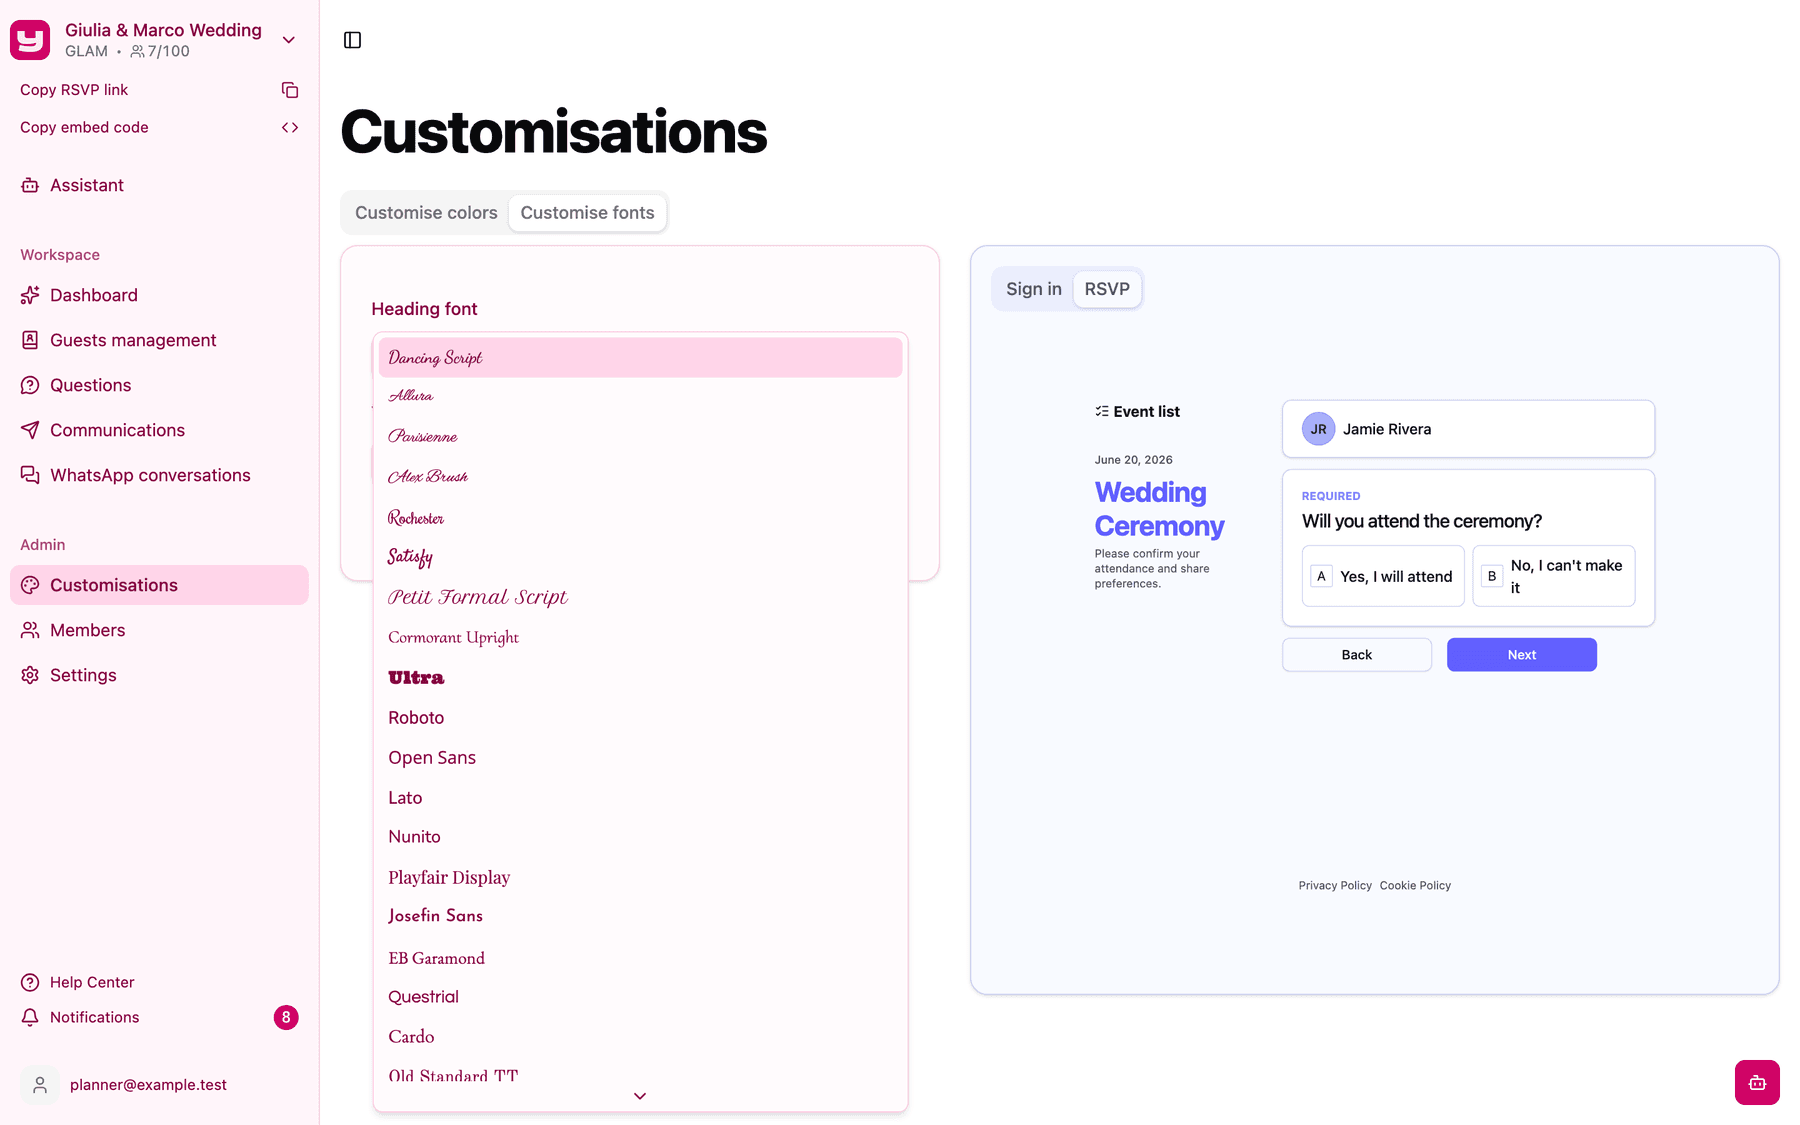This screenshot has width=1800, height=1125.
Task: Switch to Customise colors tab
Action: pyautogui.click(x=426, y=213)
